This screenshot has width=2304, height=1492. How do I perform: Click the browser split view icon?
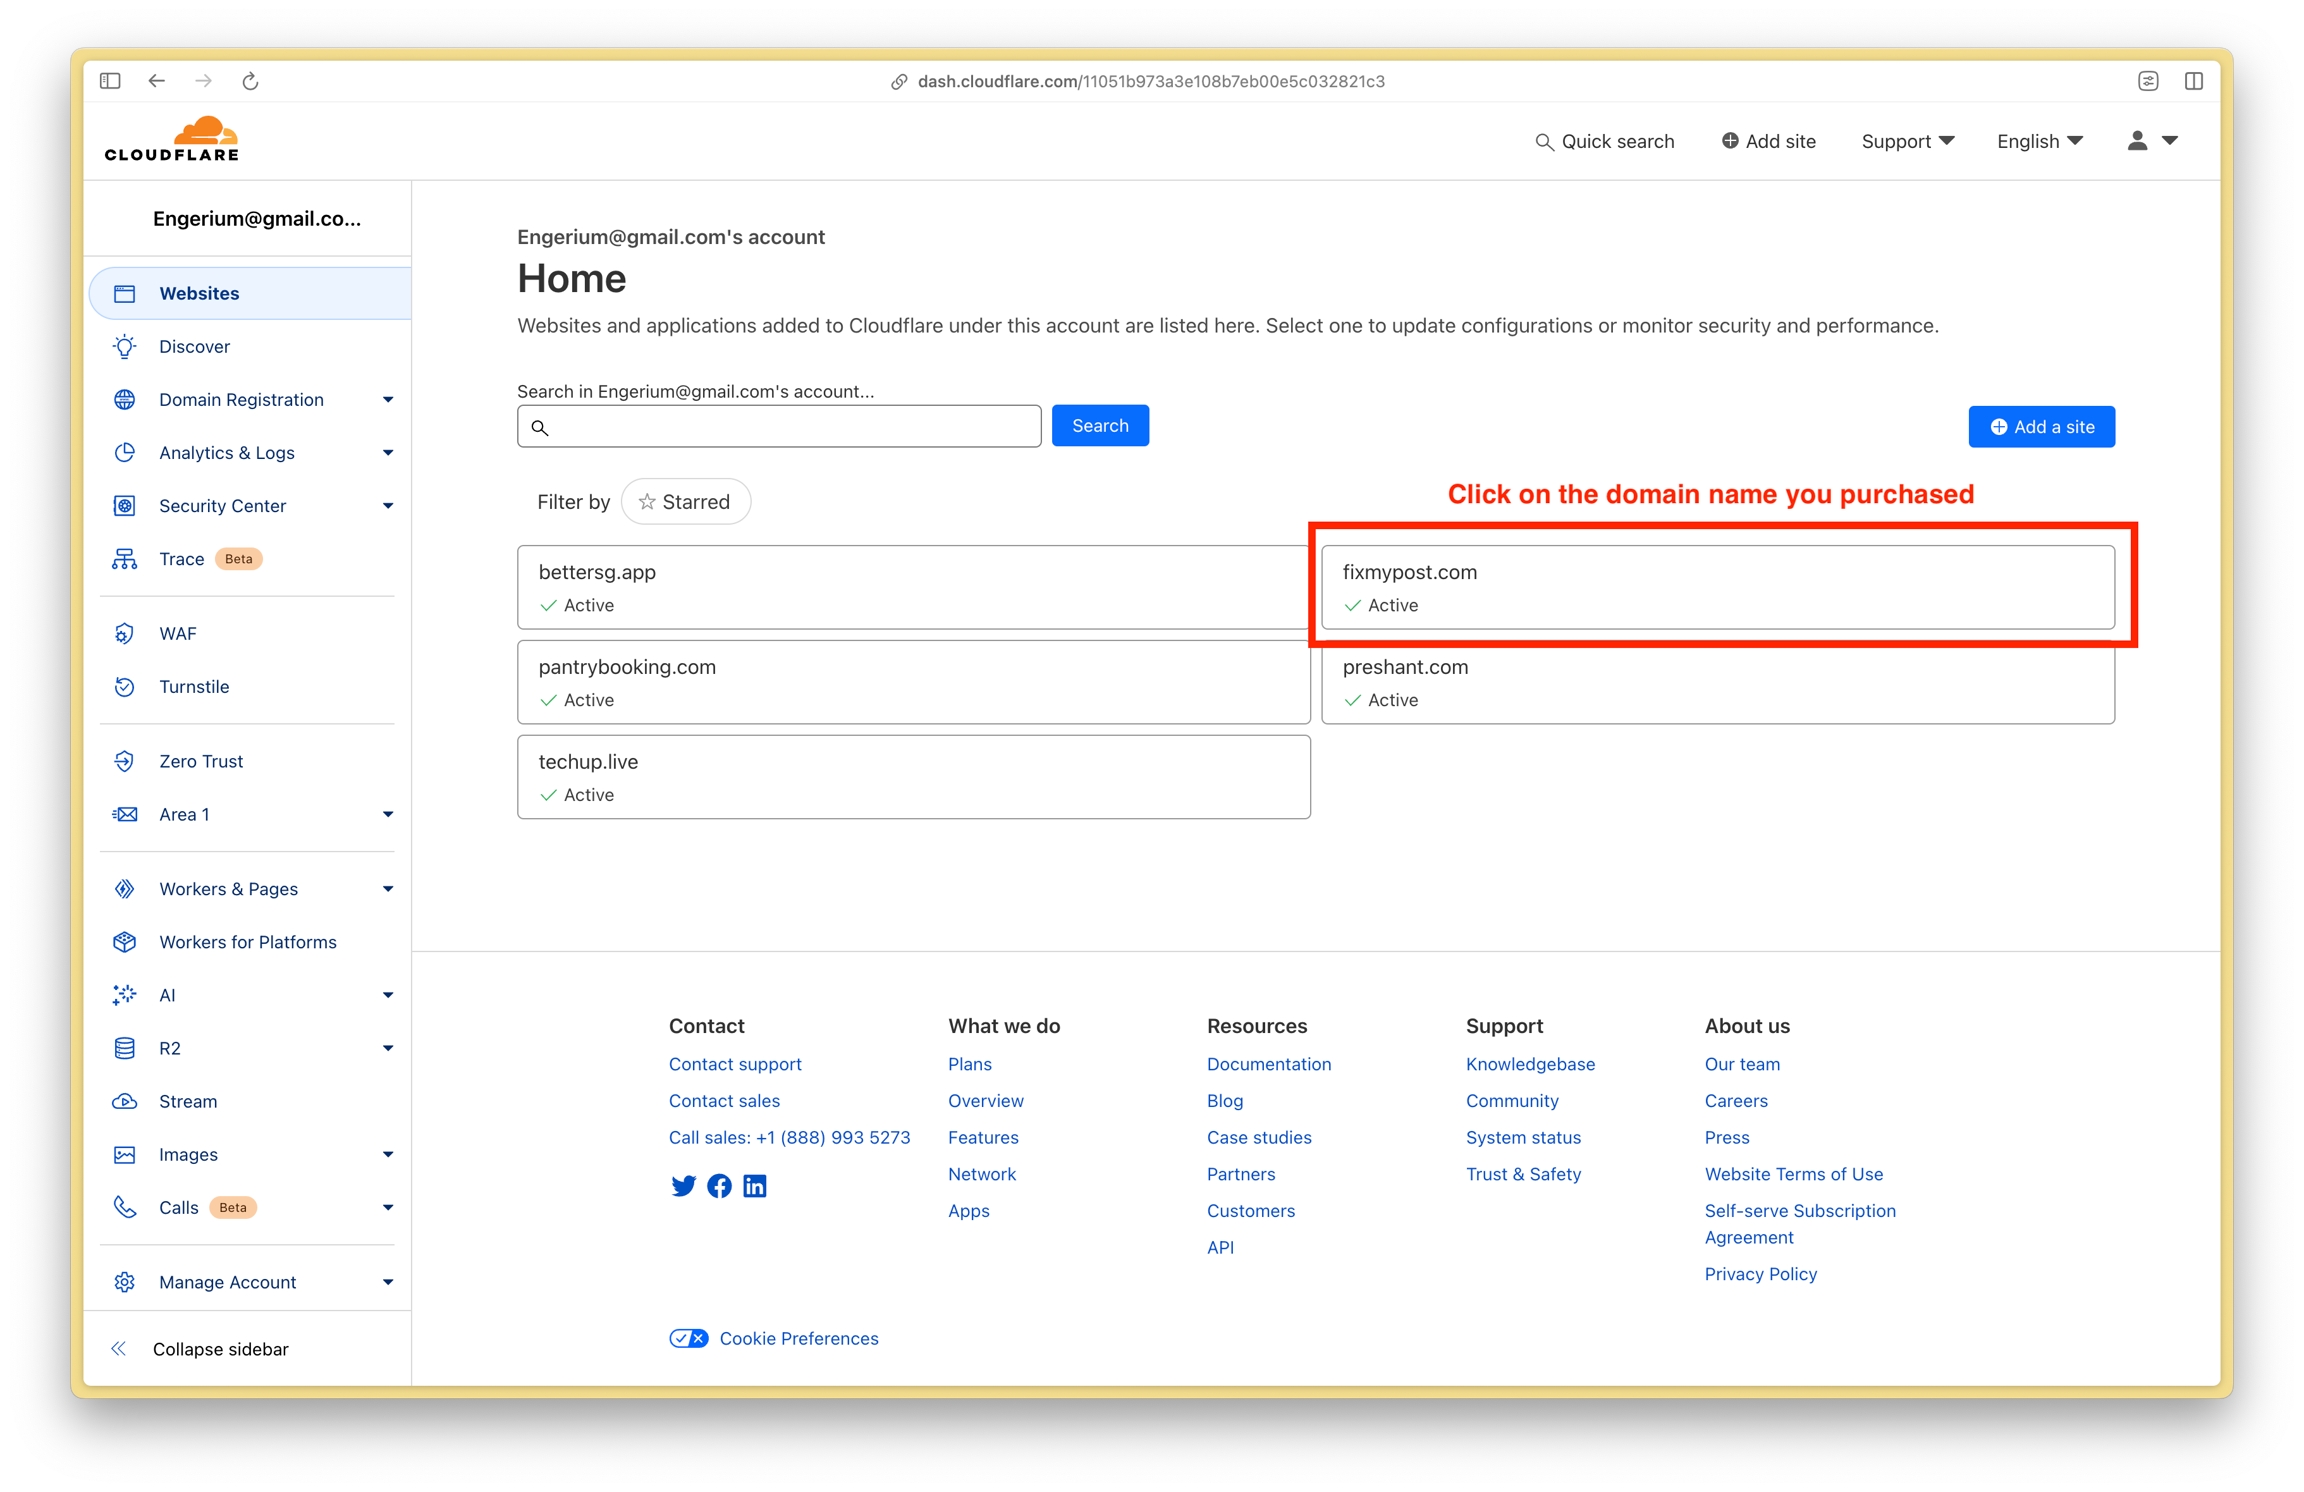pyautogui.click(x=2194, y=81)
